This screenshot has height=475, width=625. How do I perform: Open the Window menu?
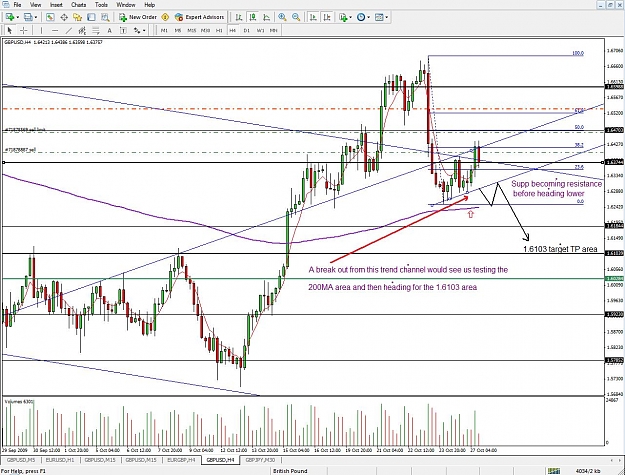click(x=126, y=5)
